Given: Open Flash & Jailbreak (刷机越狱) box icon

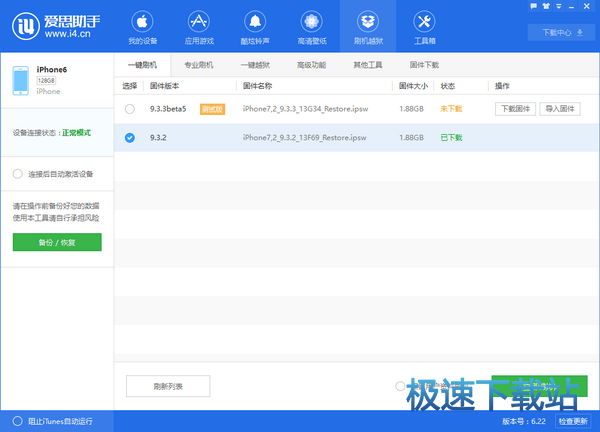Looking at the screenshot, I should 368,21.
